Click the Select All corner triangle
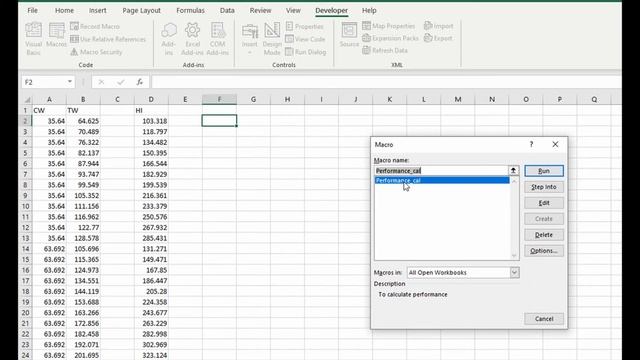 [x=27, y=100]
